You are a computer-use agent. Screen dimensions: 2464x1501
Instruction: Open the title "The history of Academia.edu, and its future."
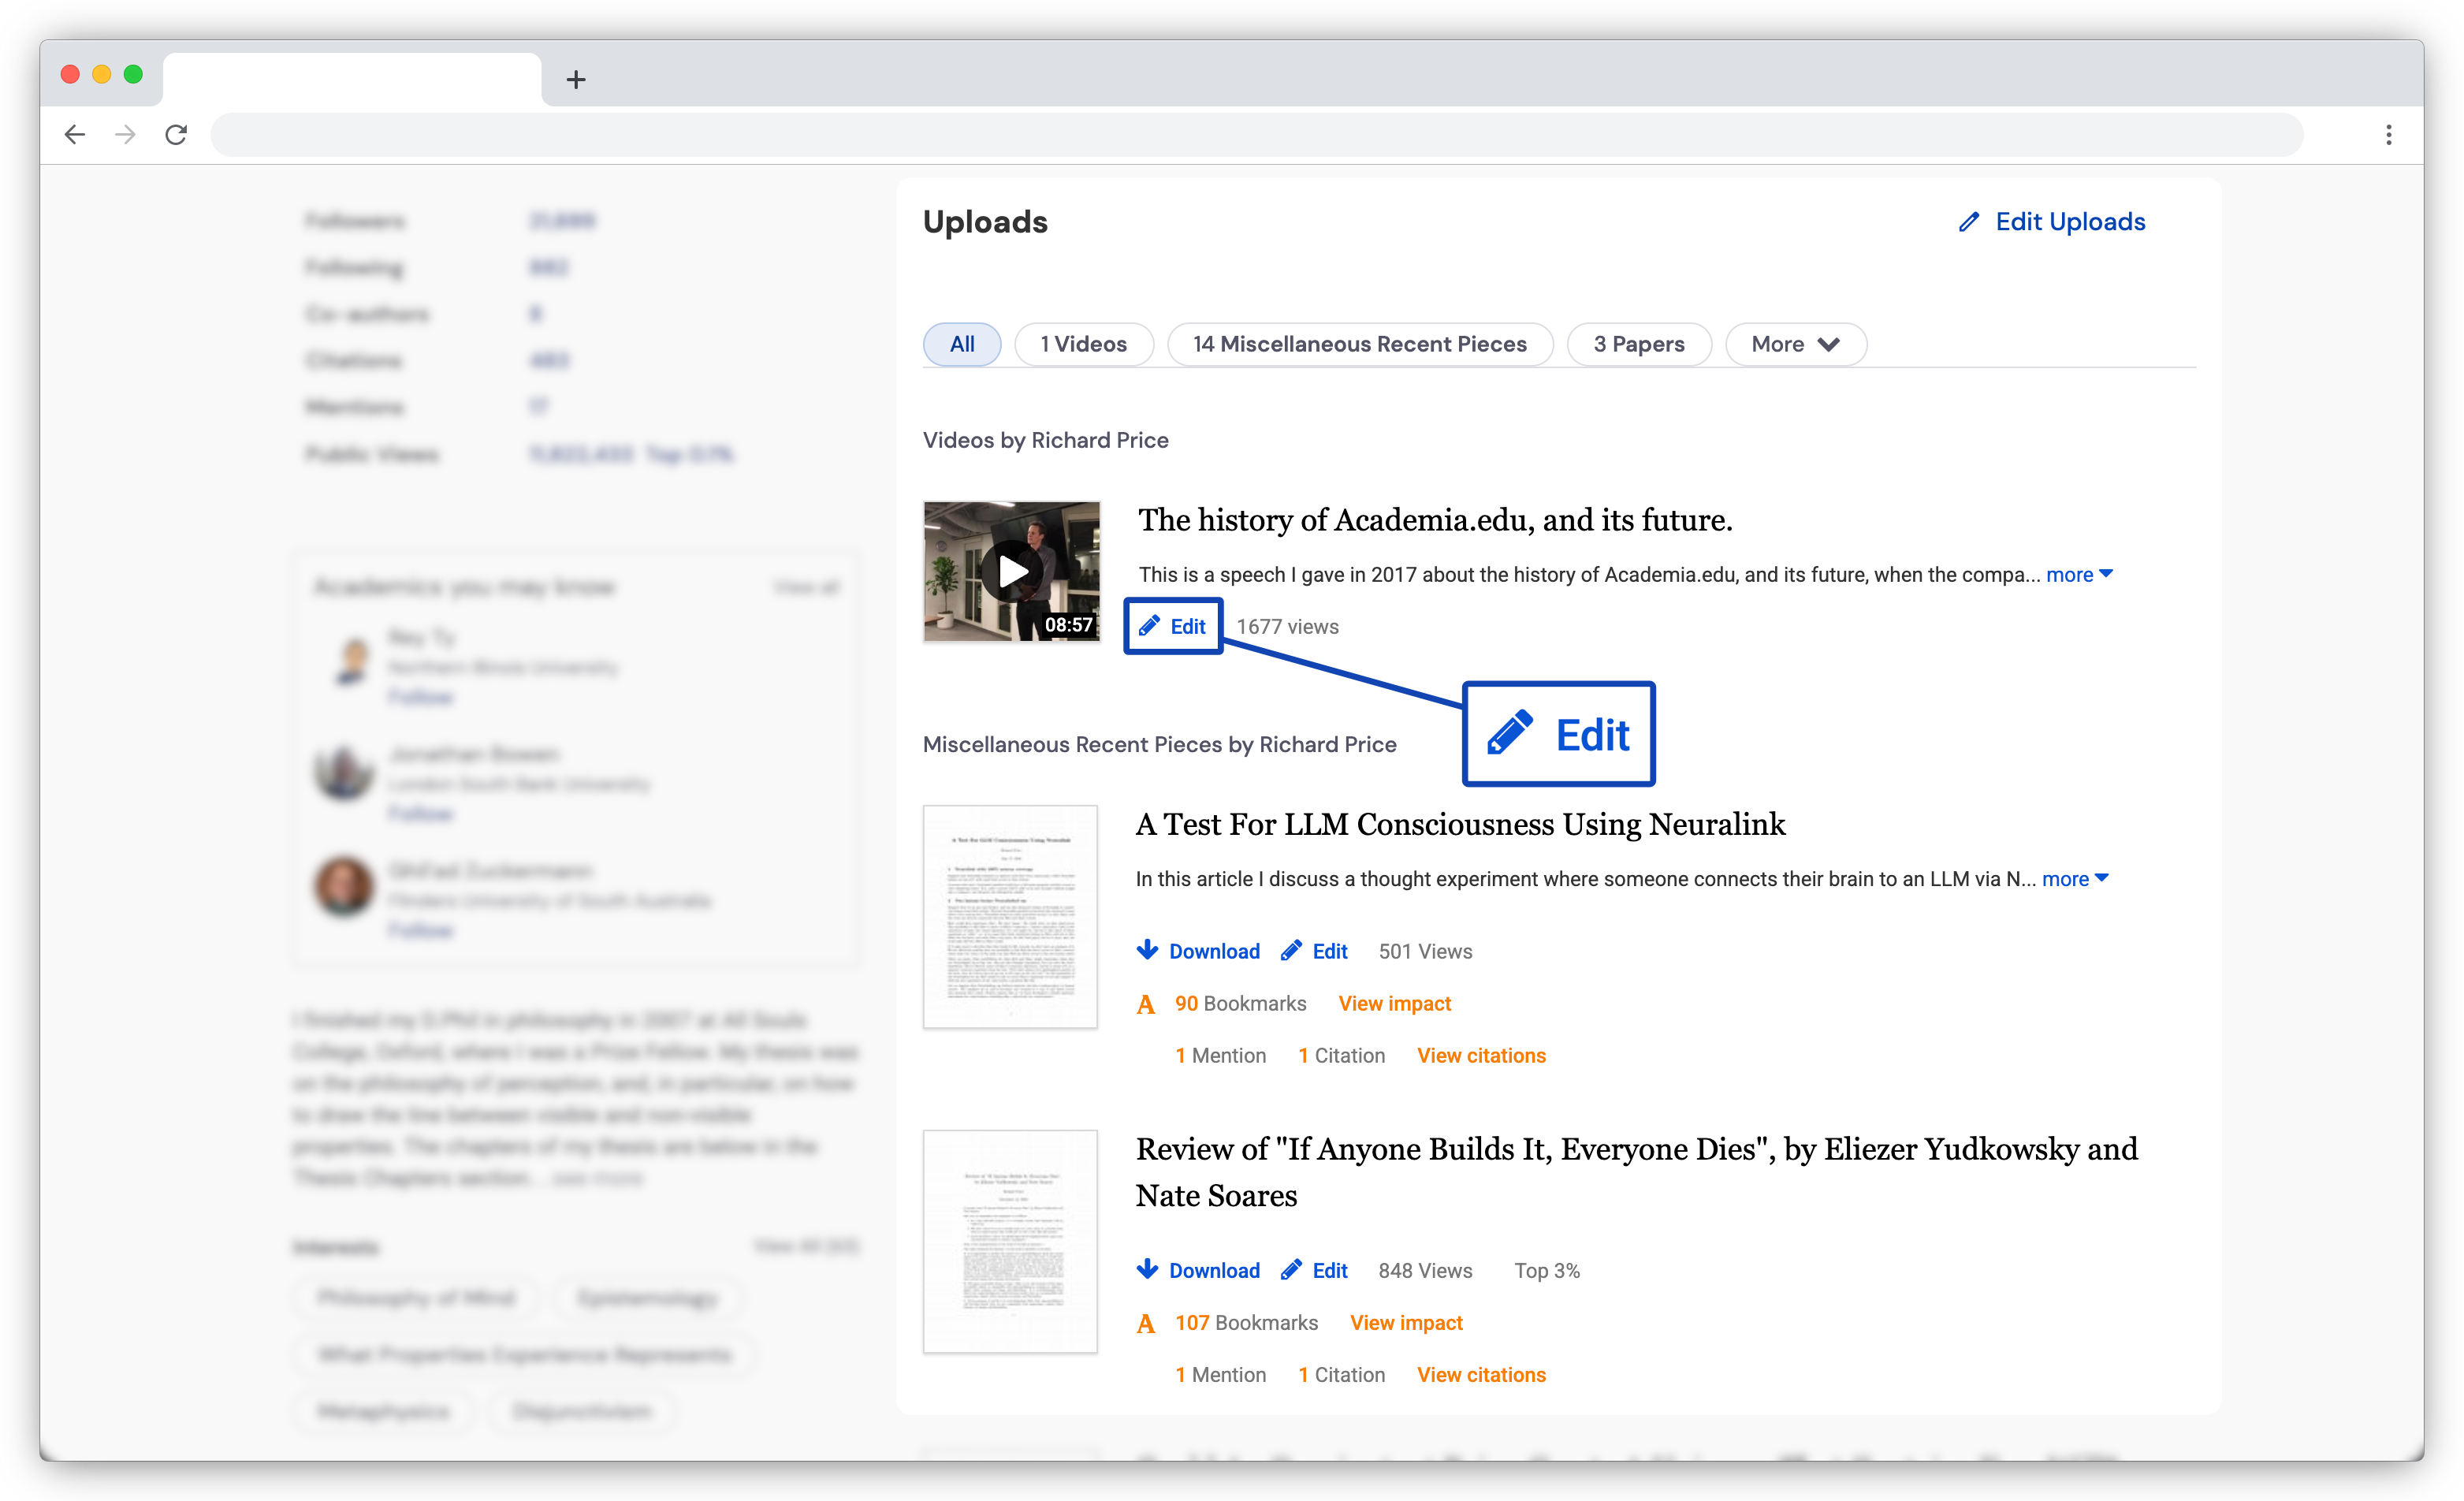pos(1435,520)
